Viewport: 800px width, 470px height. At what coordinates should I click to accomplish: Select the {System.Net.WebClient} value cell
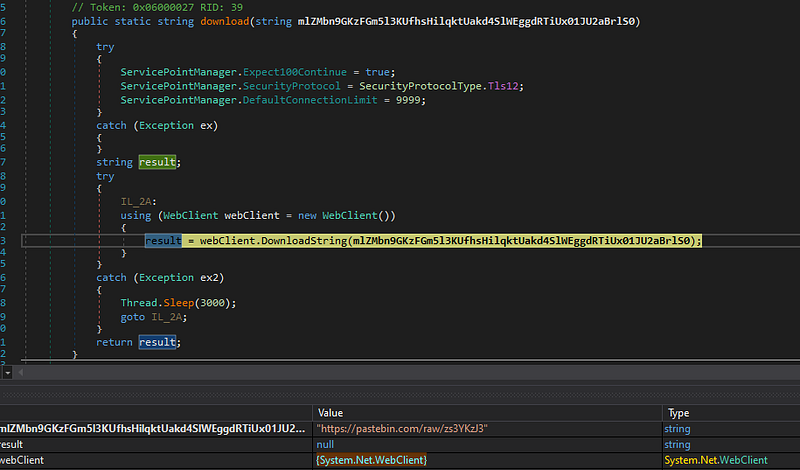372,459
